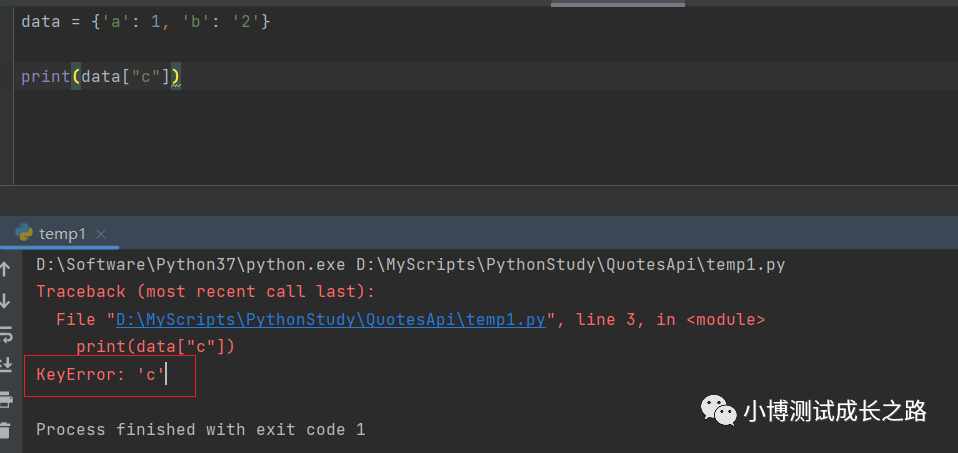Enable scroll to end of console output
The height and width of the screenshot is (453, 958).
pos(5,366)
